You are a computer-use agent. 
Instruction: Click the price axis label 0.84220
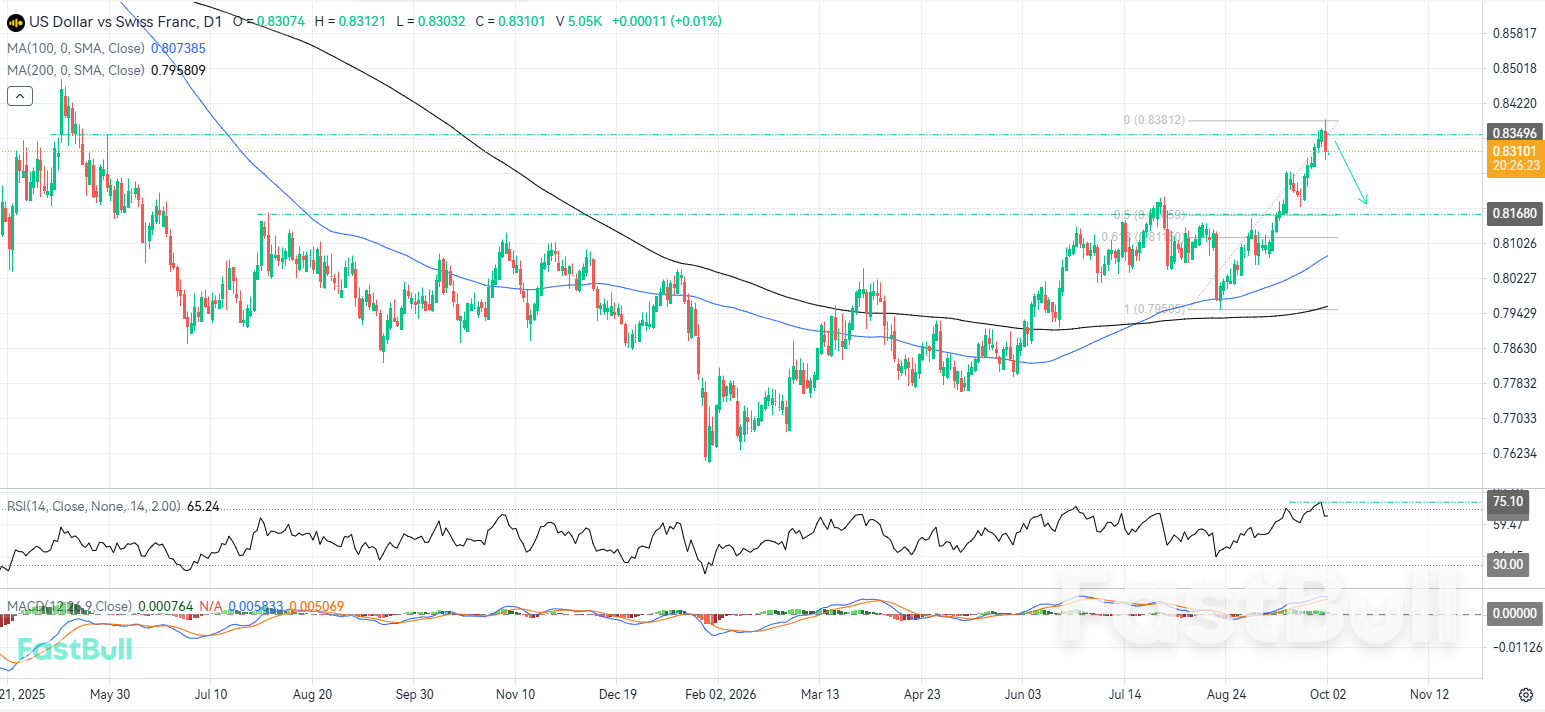tap(1514, 103)
